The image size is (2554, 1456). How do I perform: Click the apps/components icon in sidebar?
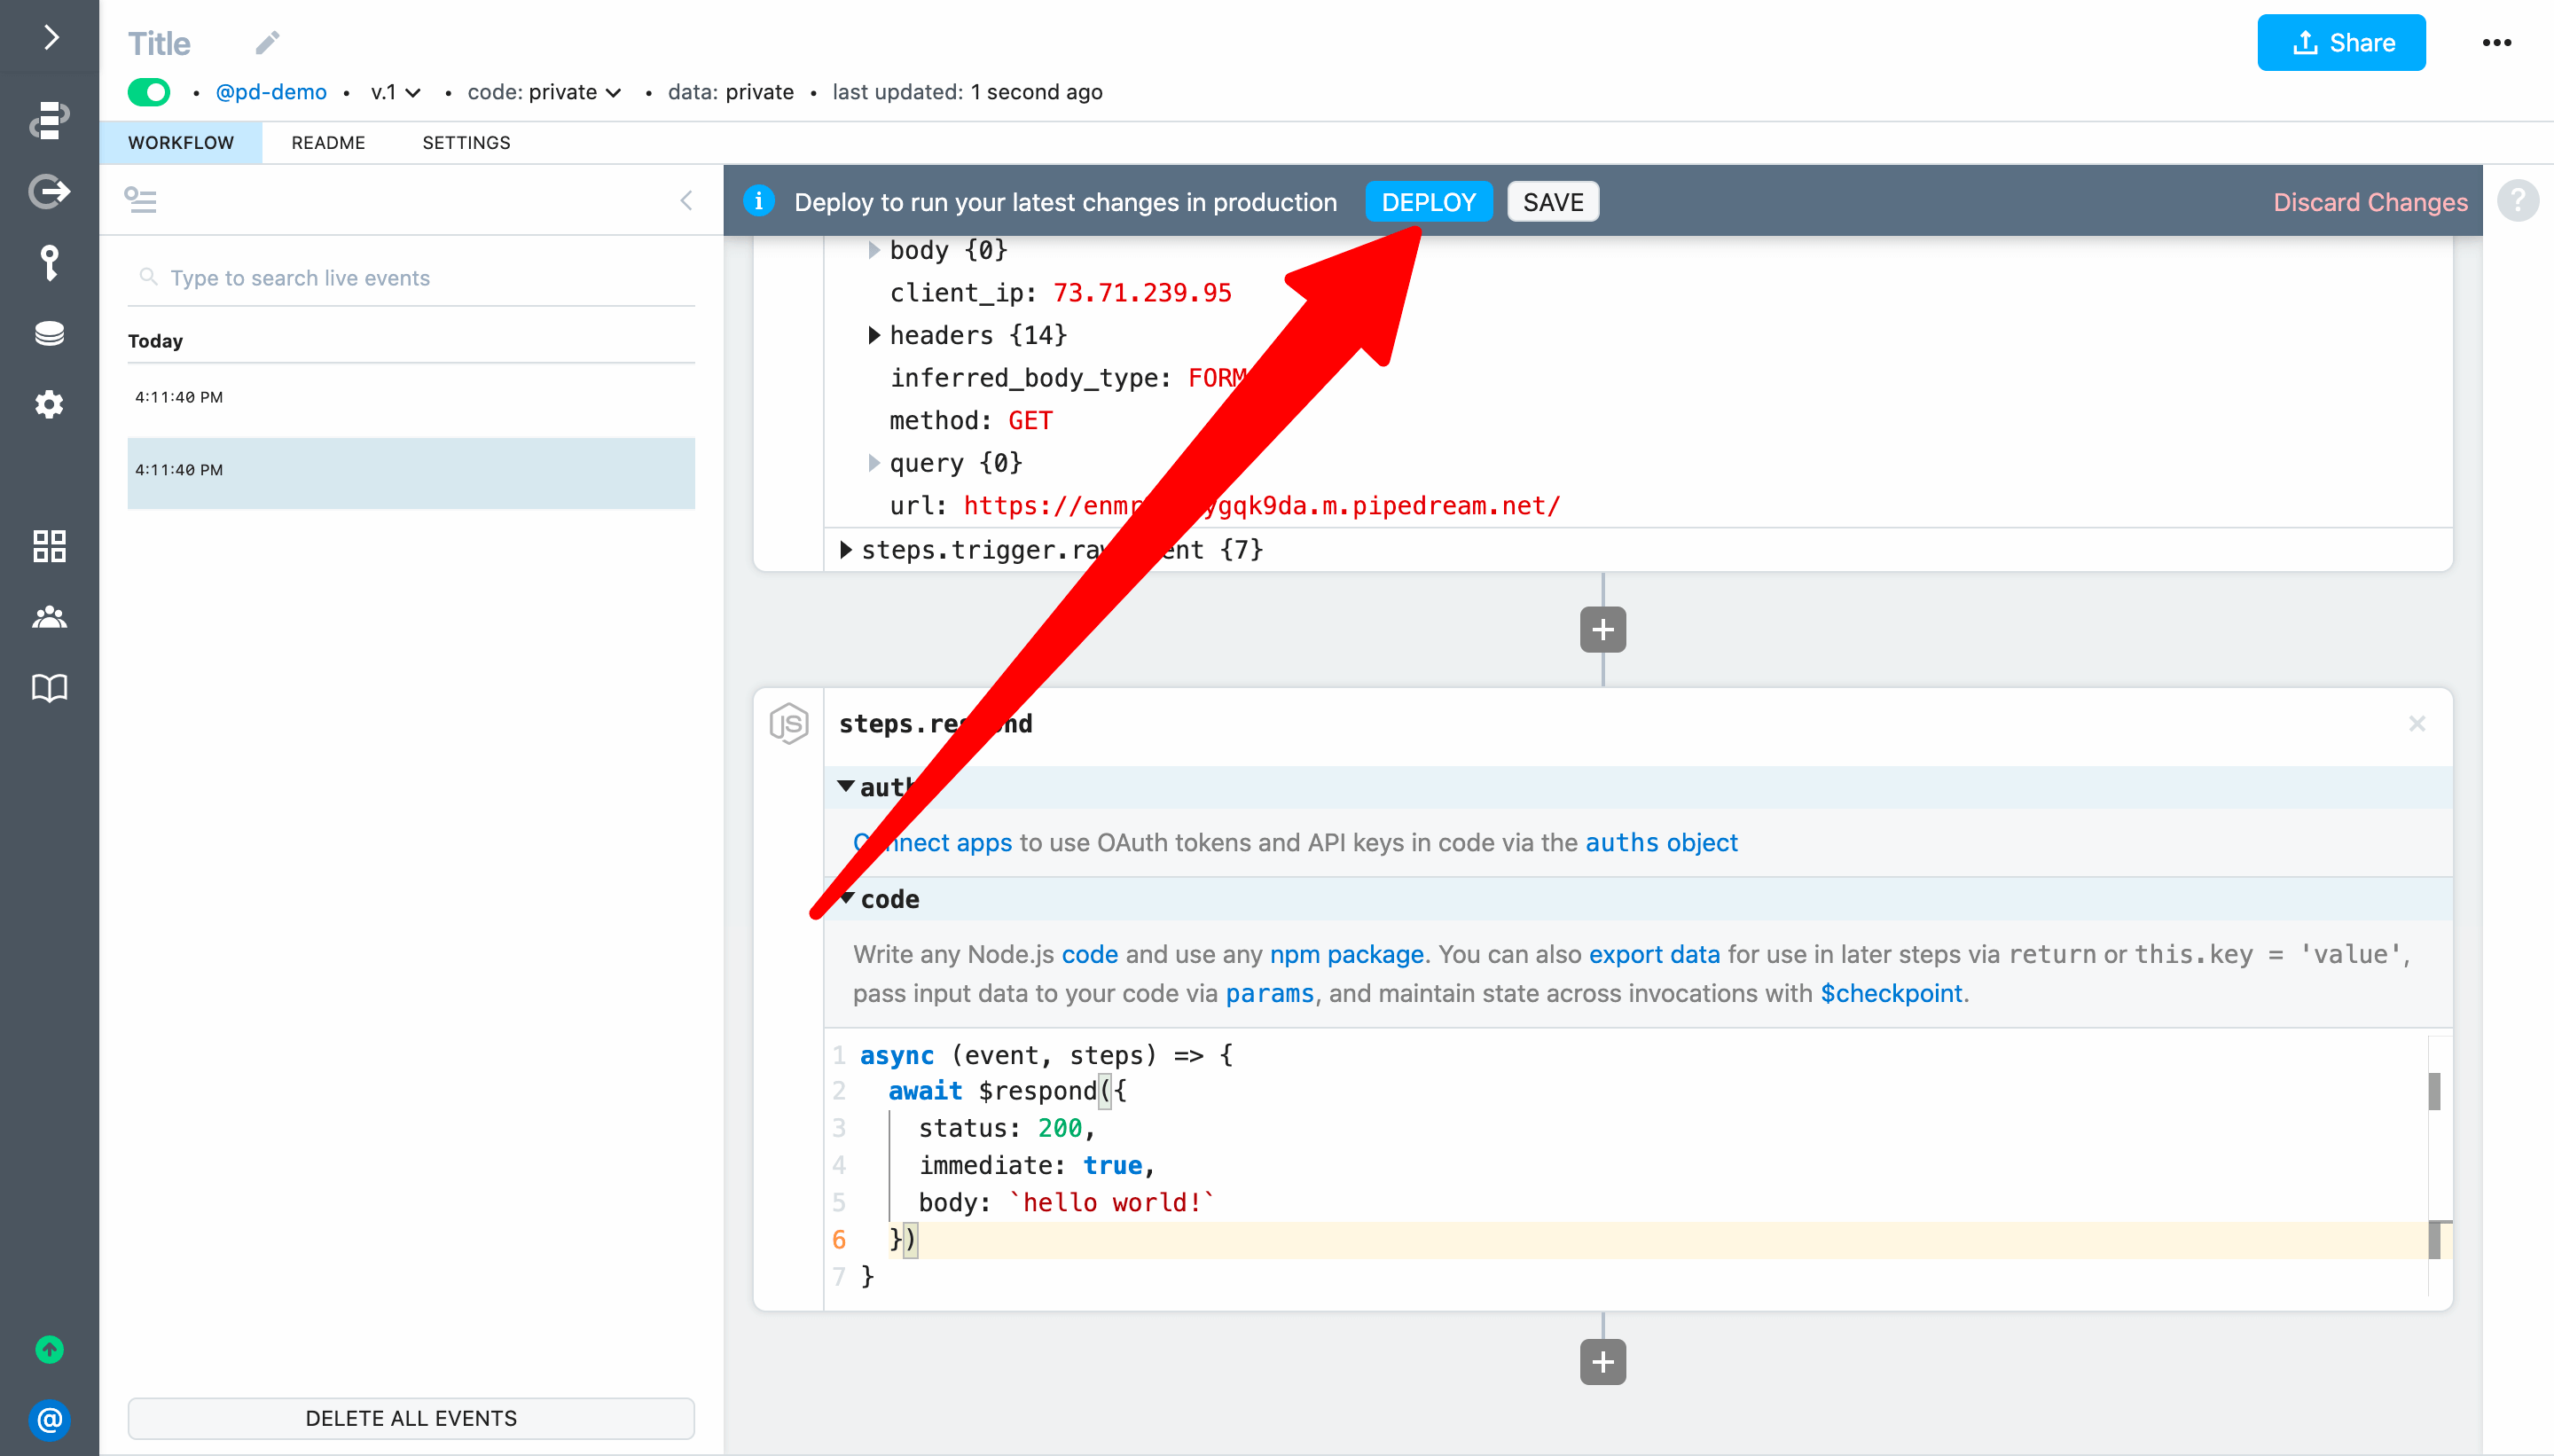tap(47, 545)
